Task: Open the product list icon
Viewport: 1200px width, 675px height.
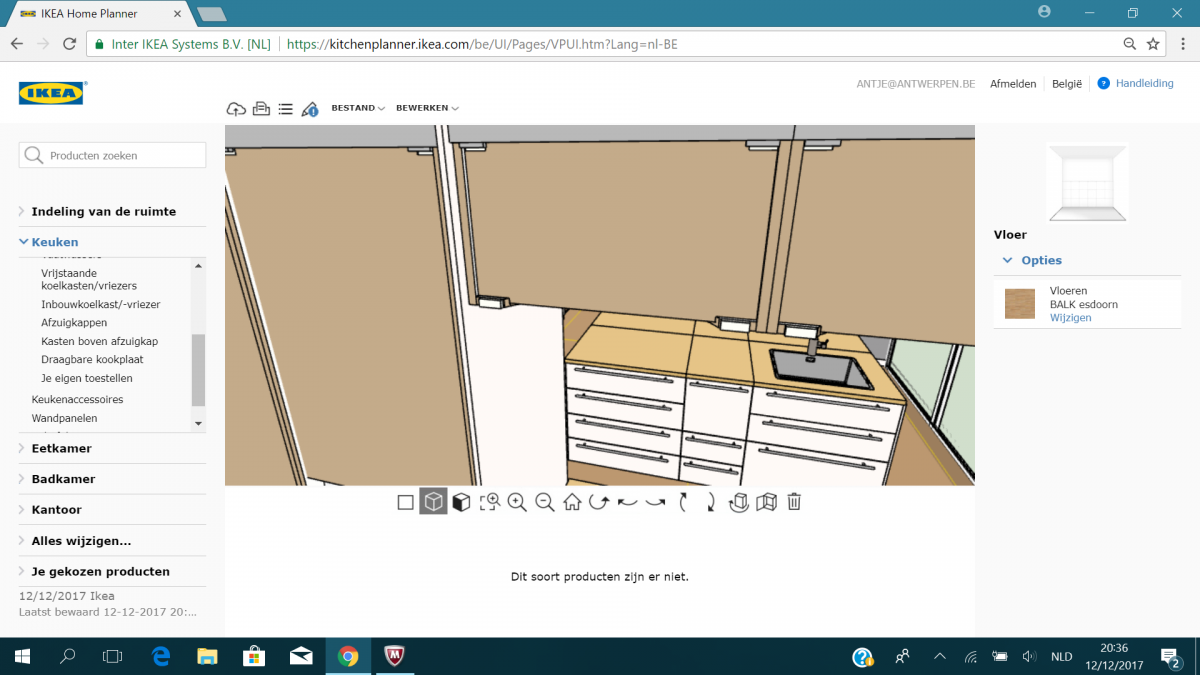Action: click(x=285, y=109)
